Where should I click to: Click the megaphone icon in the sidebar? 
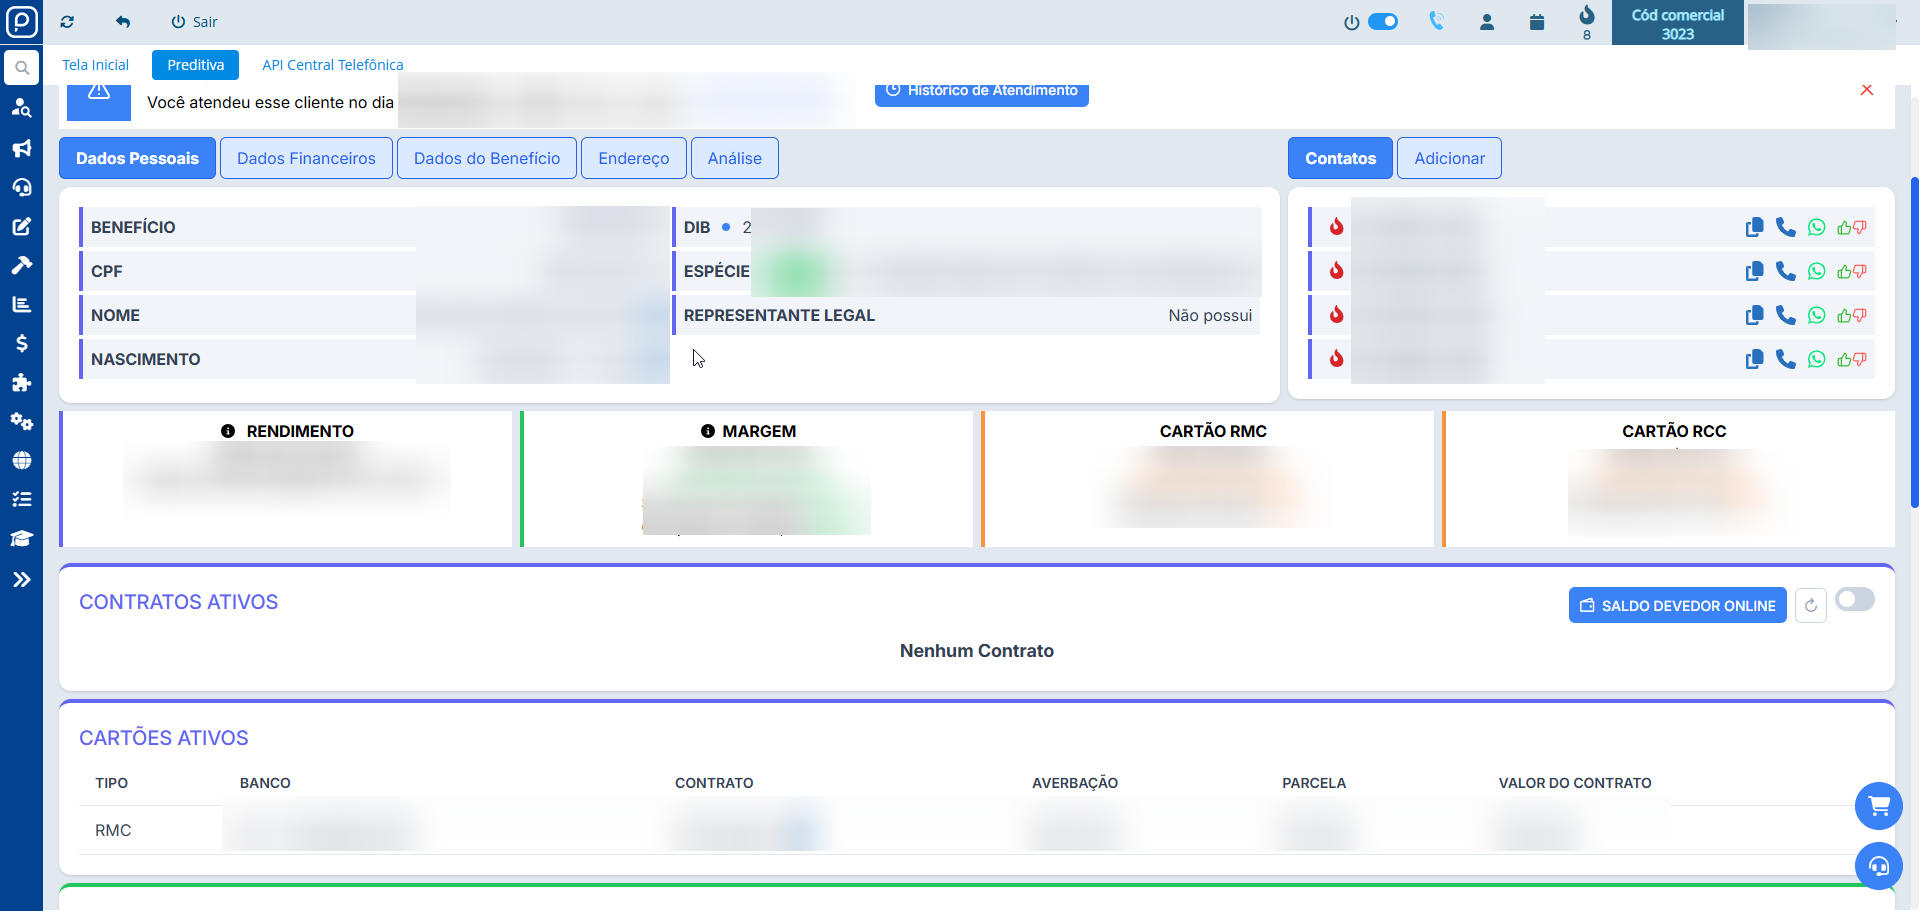21,148
